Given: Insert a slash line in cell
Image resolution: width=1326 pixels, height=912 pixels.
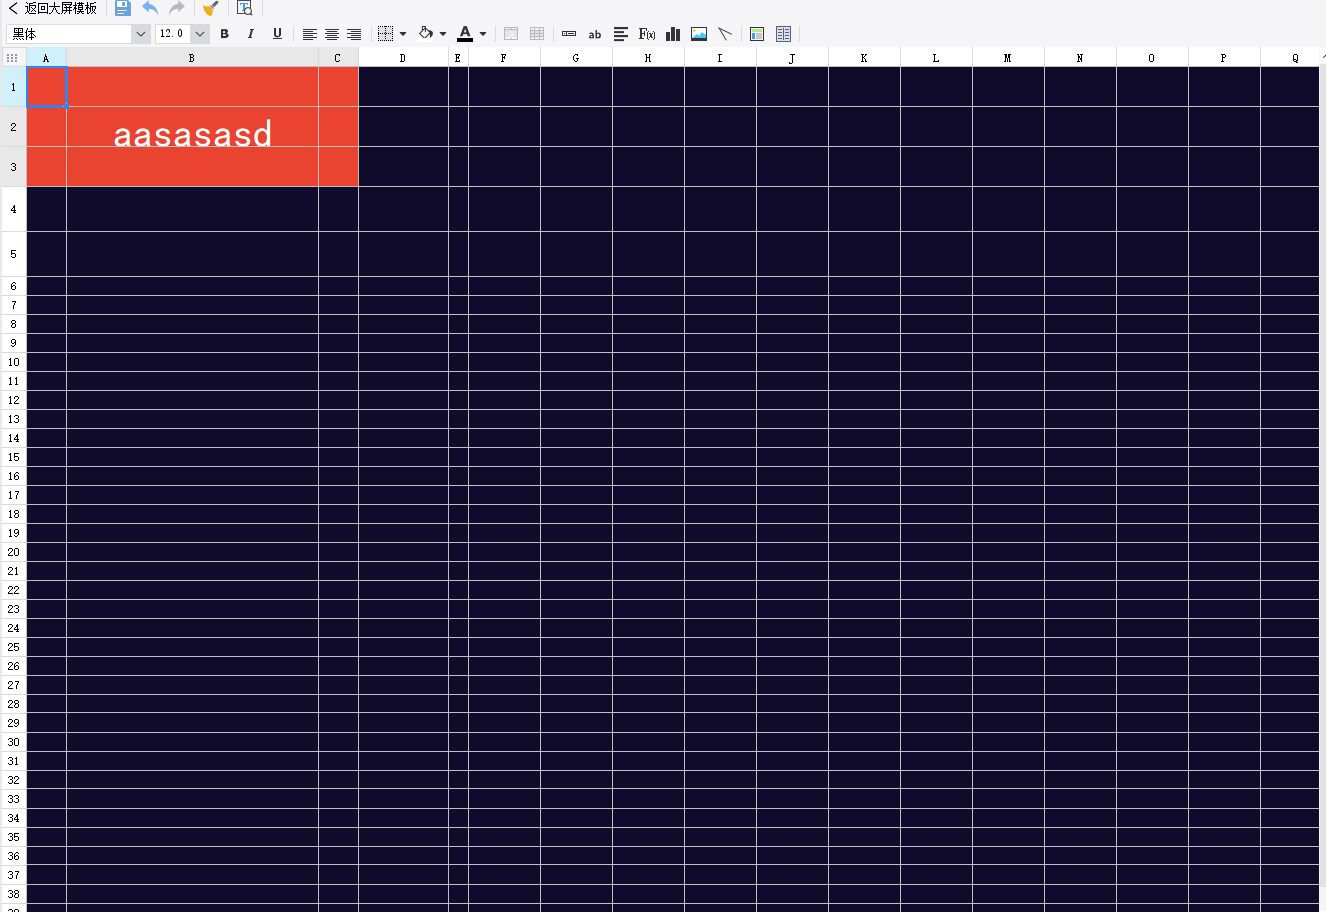Looking at the screenshot, I should tap(725, 34).
